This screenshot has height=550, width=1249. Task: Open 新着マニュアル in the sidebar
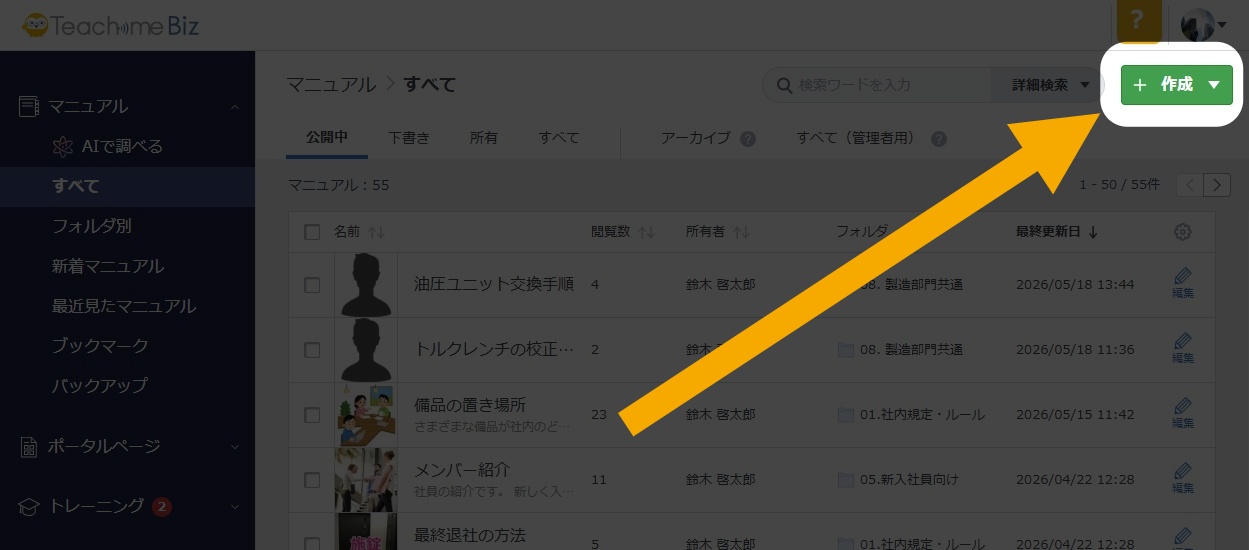(108, 266)
